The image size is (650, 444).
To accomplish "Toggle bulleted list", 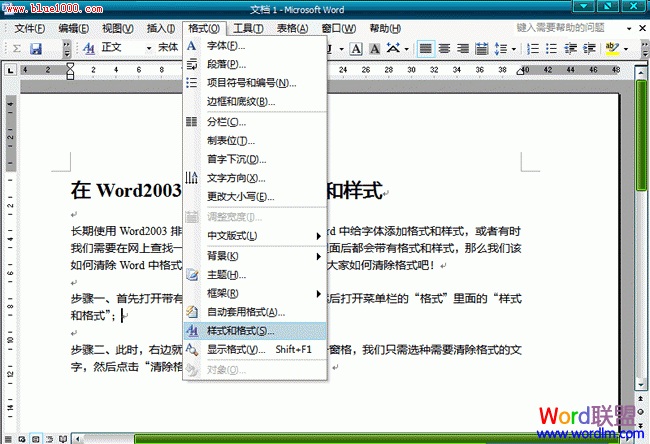I will coord(551,49).
